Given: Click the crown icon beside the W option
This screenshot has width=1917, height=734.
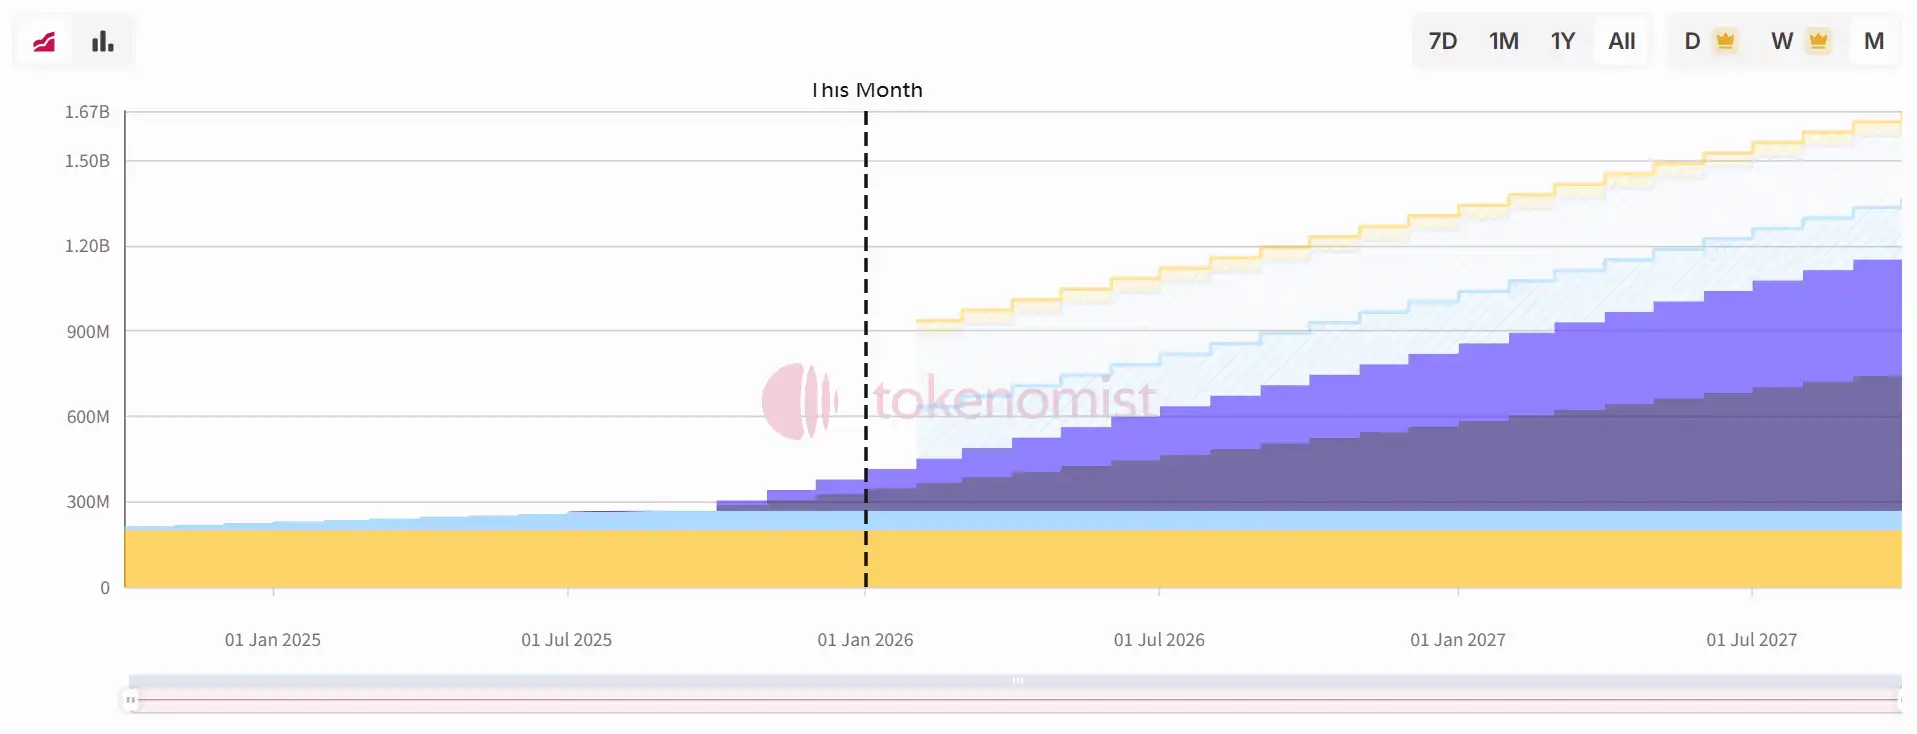Looking at the screenshot, I should [1817, 38].
